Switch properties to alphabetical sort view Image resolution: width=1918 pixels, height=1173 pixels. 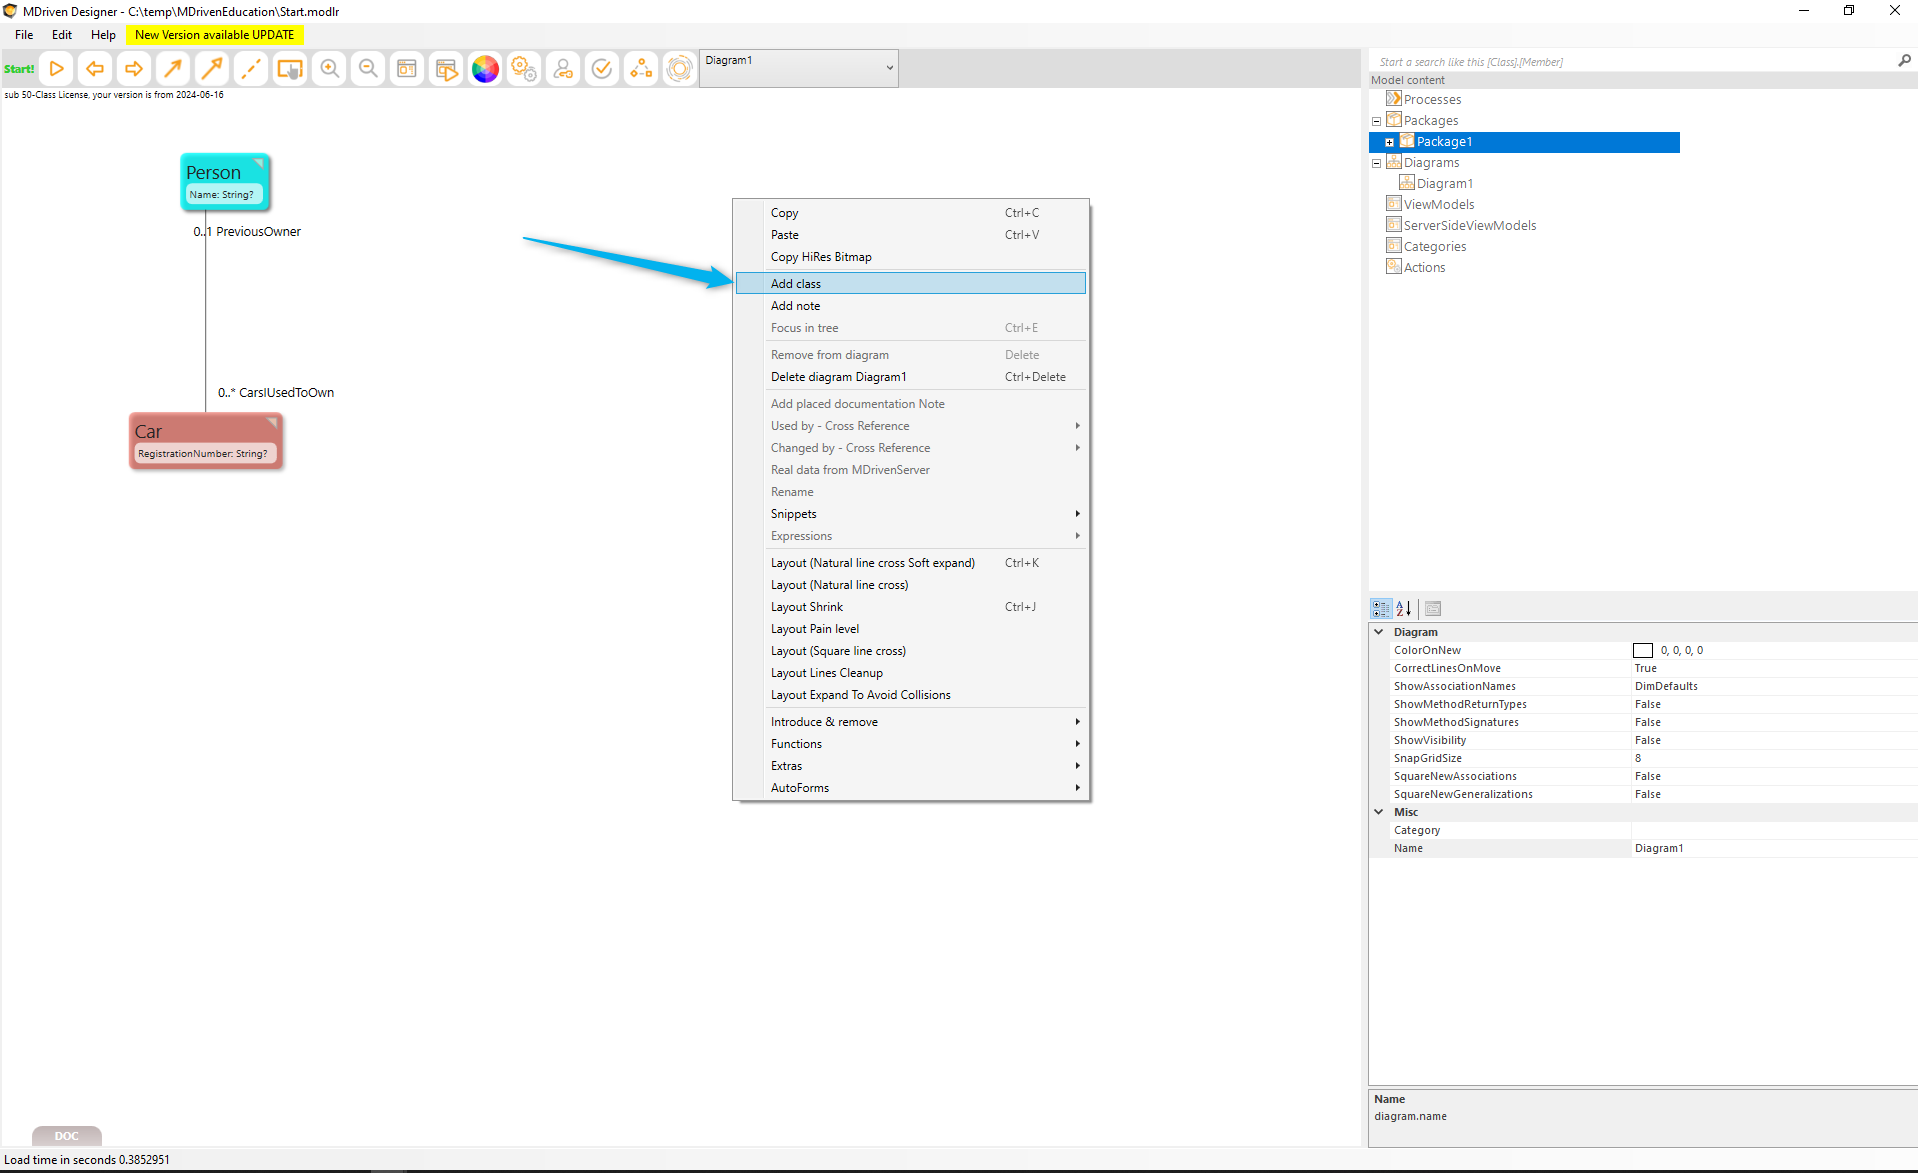click(x=1404, y=608)
